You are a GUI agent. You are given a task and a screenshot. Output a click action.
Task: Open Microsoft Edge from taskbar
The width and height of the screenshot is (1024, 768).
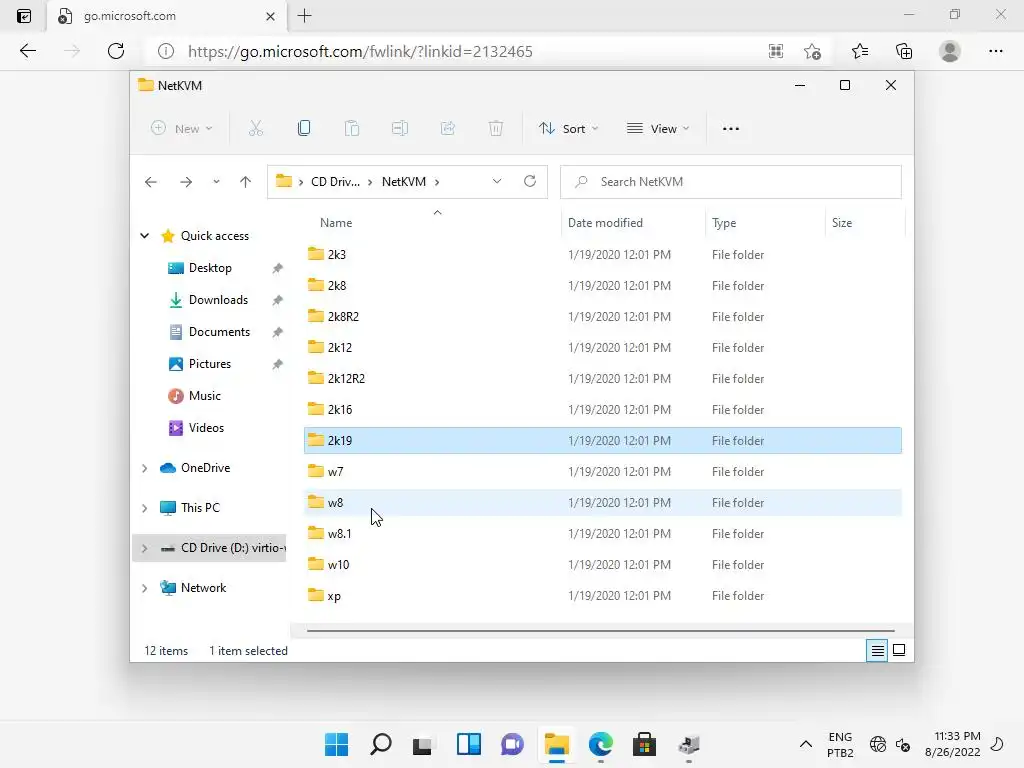600,744
